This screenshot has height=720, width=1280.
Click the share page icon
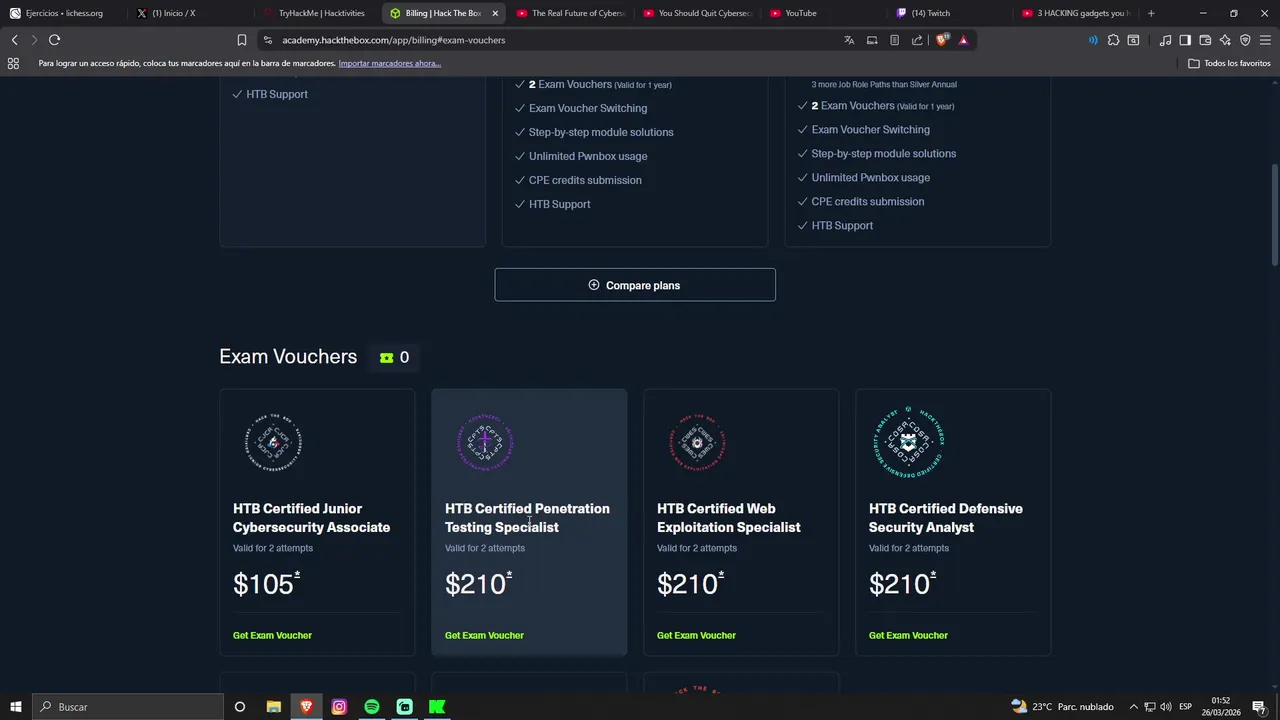click(x=917, y=40)
